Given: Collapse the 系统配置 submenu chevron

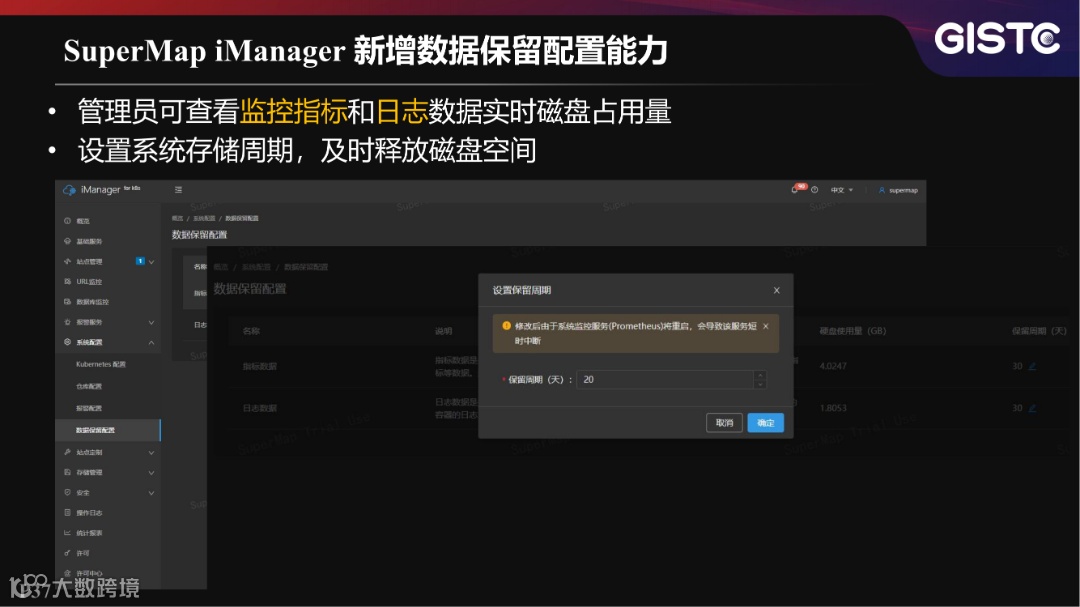Looking at the screenshot, I should (x=152, y=342).
